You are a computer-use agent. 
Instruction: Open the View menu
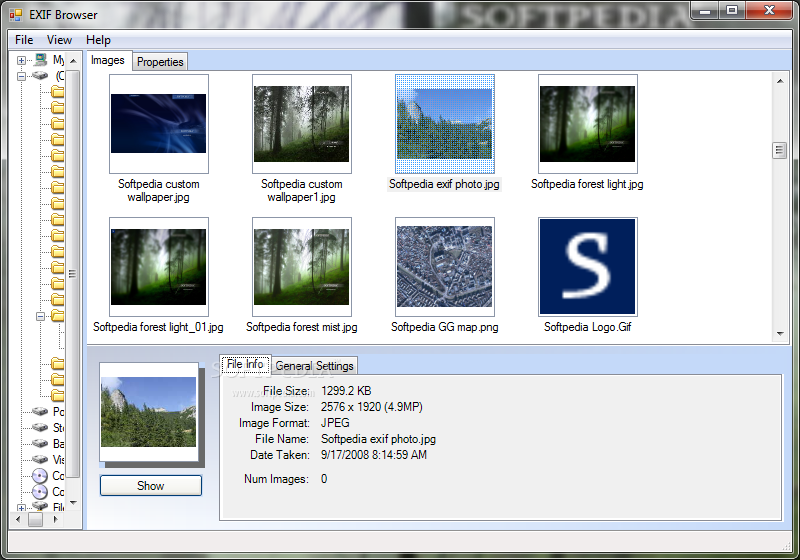click(x=59, y=40)
